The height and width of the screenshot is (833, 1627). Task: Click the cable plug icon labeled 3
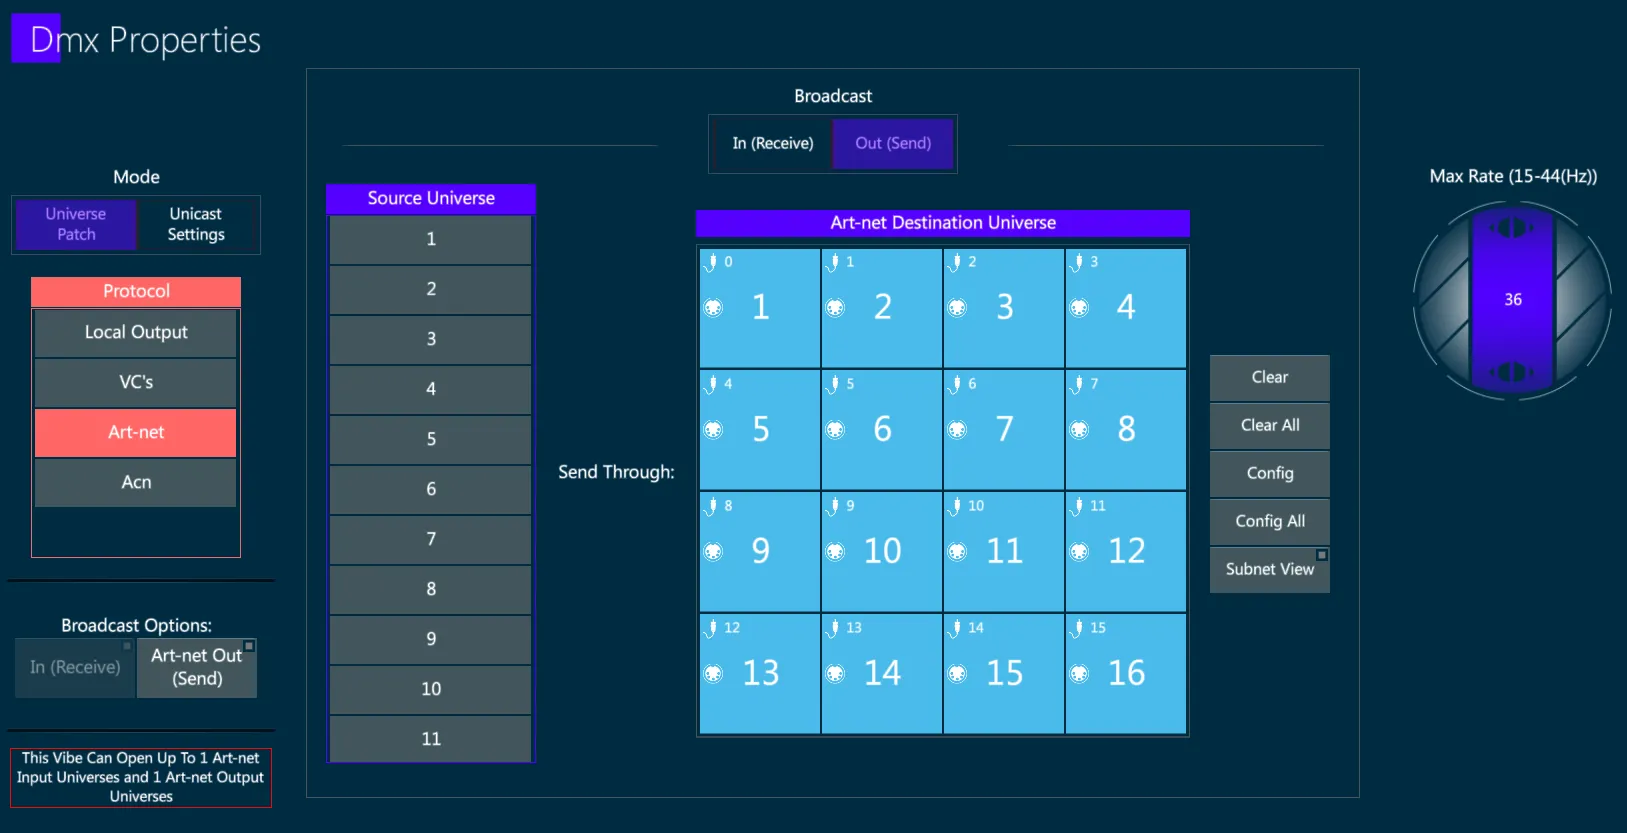tap(1077, 263)
